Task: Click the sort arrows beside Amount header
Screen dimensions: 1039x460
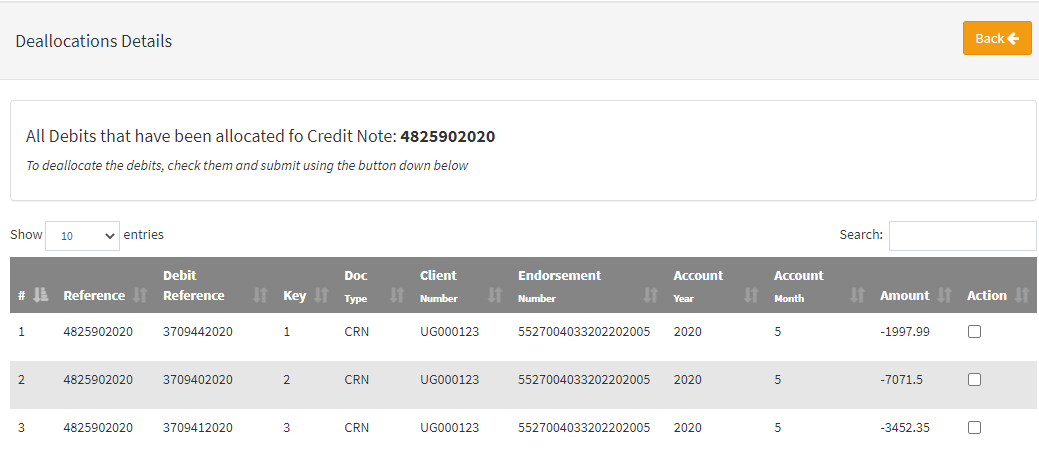Action: 944,295
